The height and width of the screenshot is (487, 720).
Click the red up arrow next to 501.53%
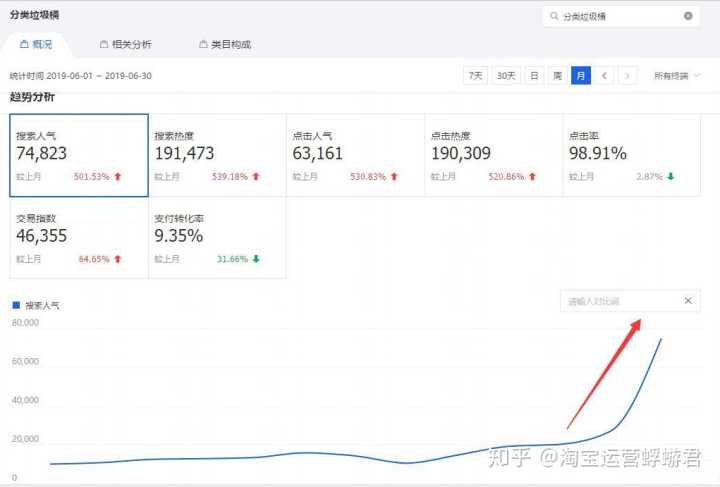118,176
